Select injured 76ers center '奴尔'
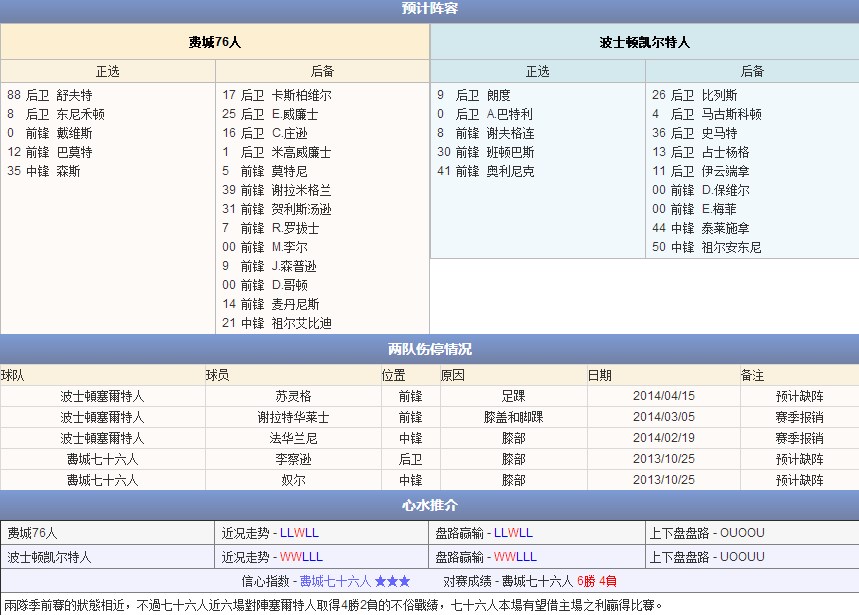This screenshot has width=859, height=615. point(293,480)
